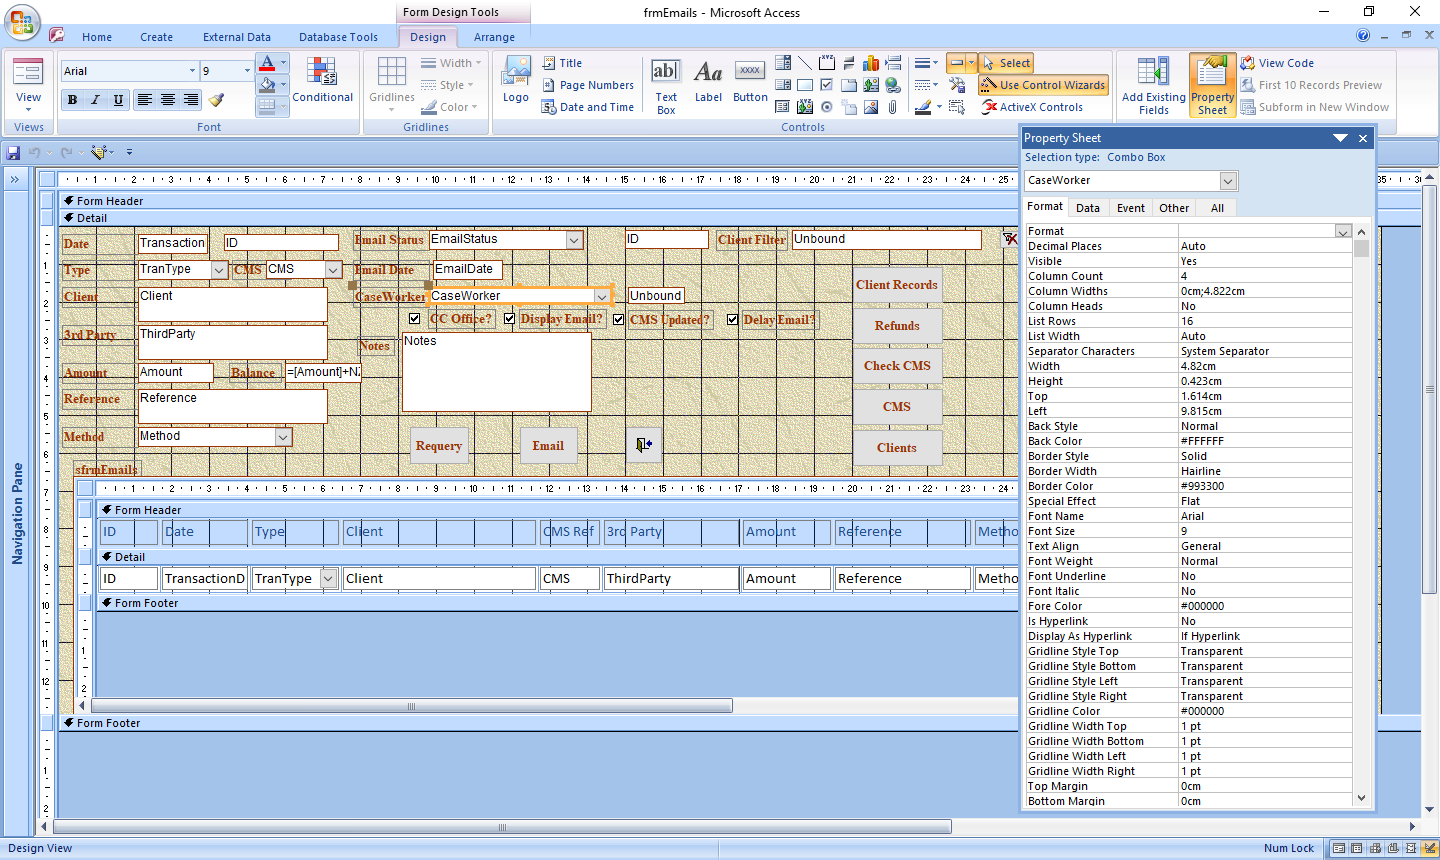Toggle Underline formatting
Screen dimensions: 1440x860
click(118, 100)
